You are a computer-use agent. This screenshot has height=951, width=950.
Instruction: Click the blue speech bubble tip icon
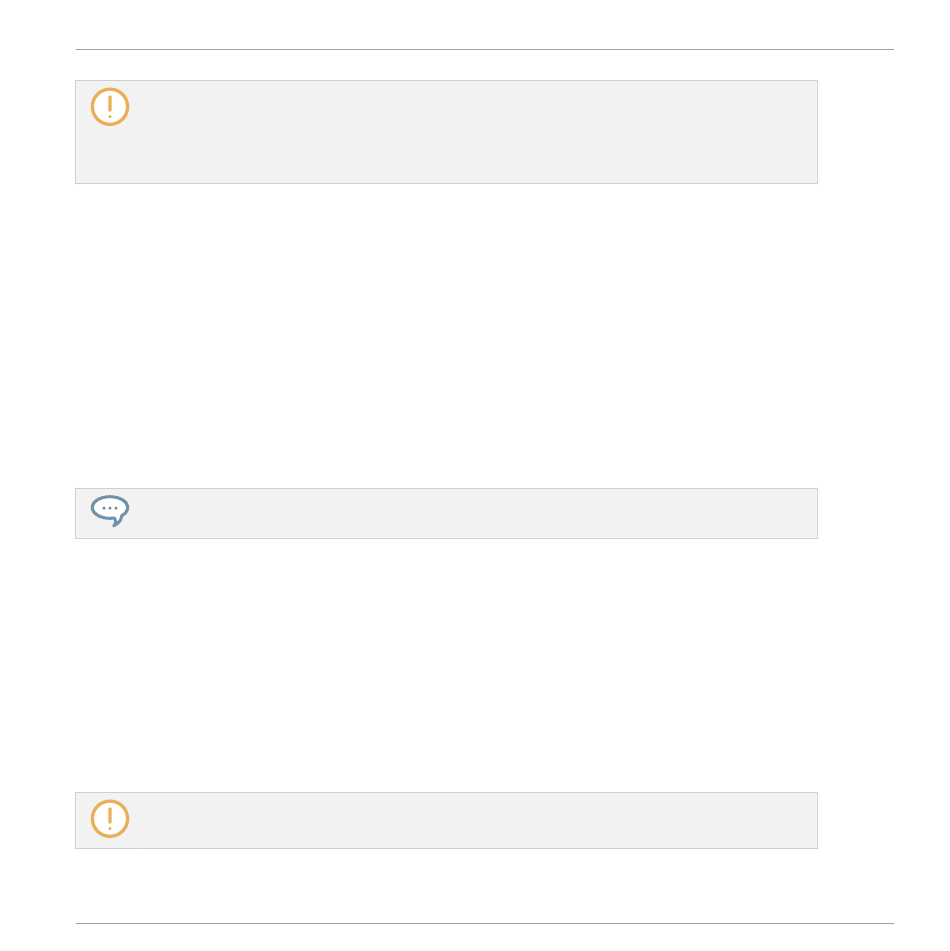(110, 511)
